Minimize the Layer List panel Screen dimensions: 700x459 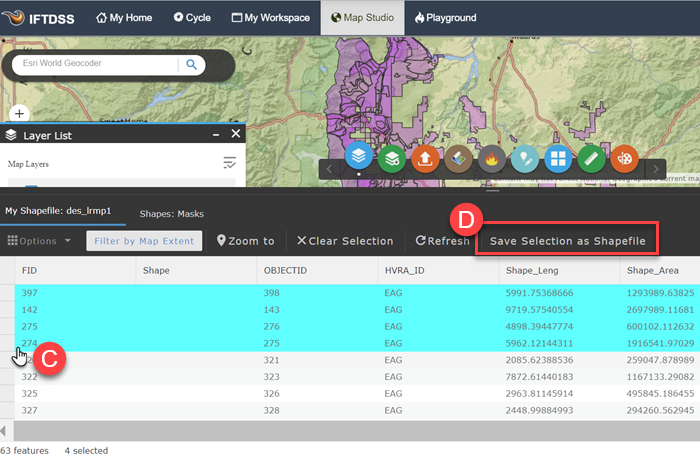pyautogui.click(x=216, y=135)
